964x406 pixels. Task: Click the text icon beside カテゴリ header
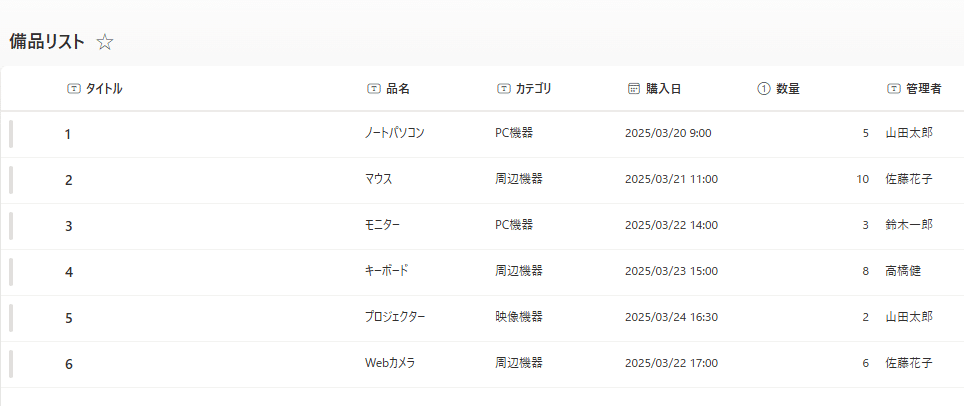[x=503, y=89]
